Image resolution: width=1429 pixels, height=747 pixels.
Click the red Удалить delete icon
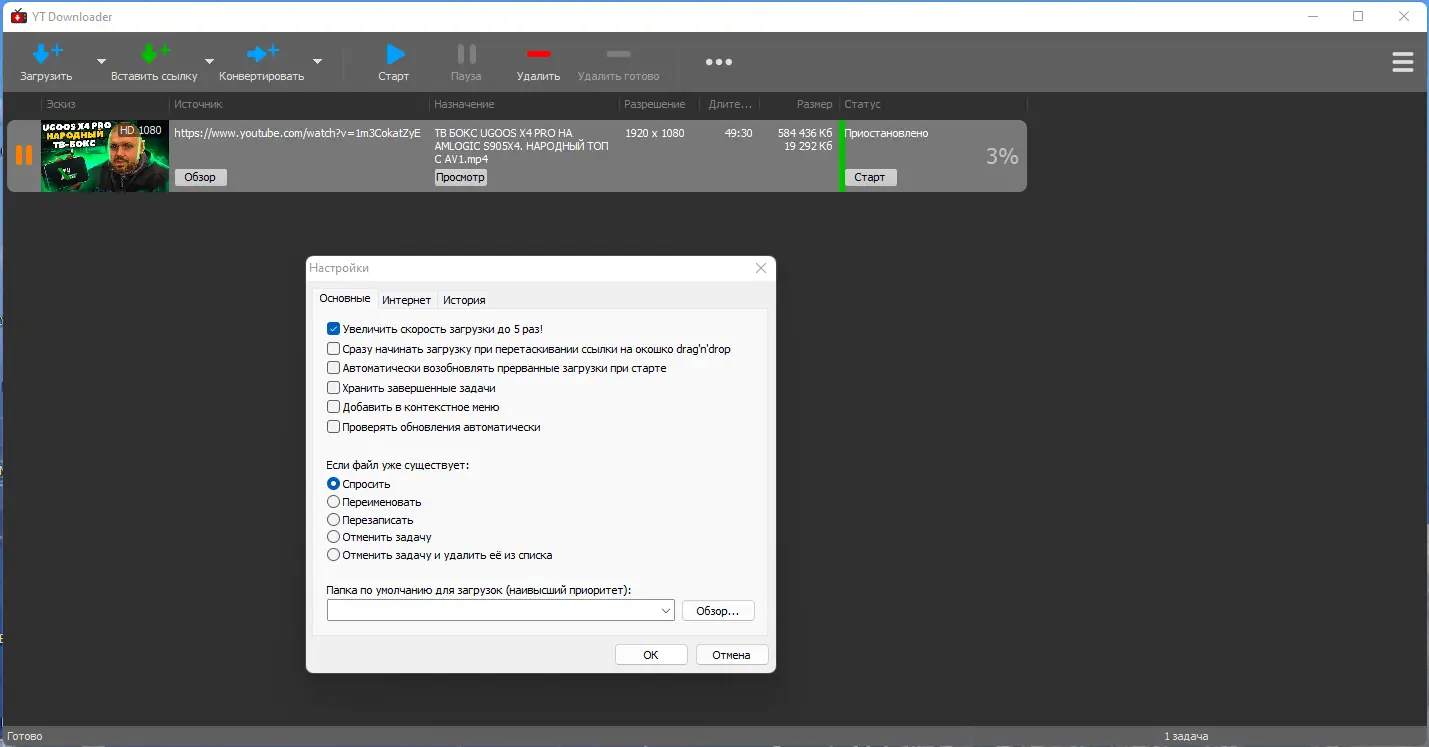[x=539, y=54]
